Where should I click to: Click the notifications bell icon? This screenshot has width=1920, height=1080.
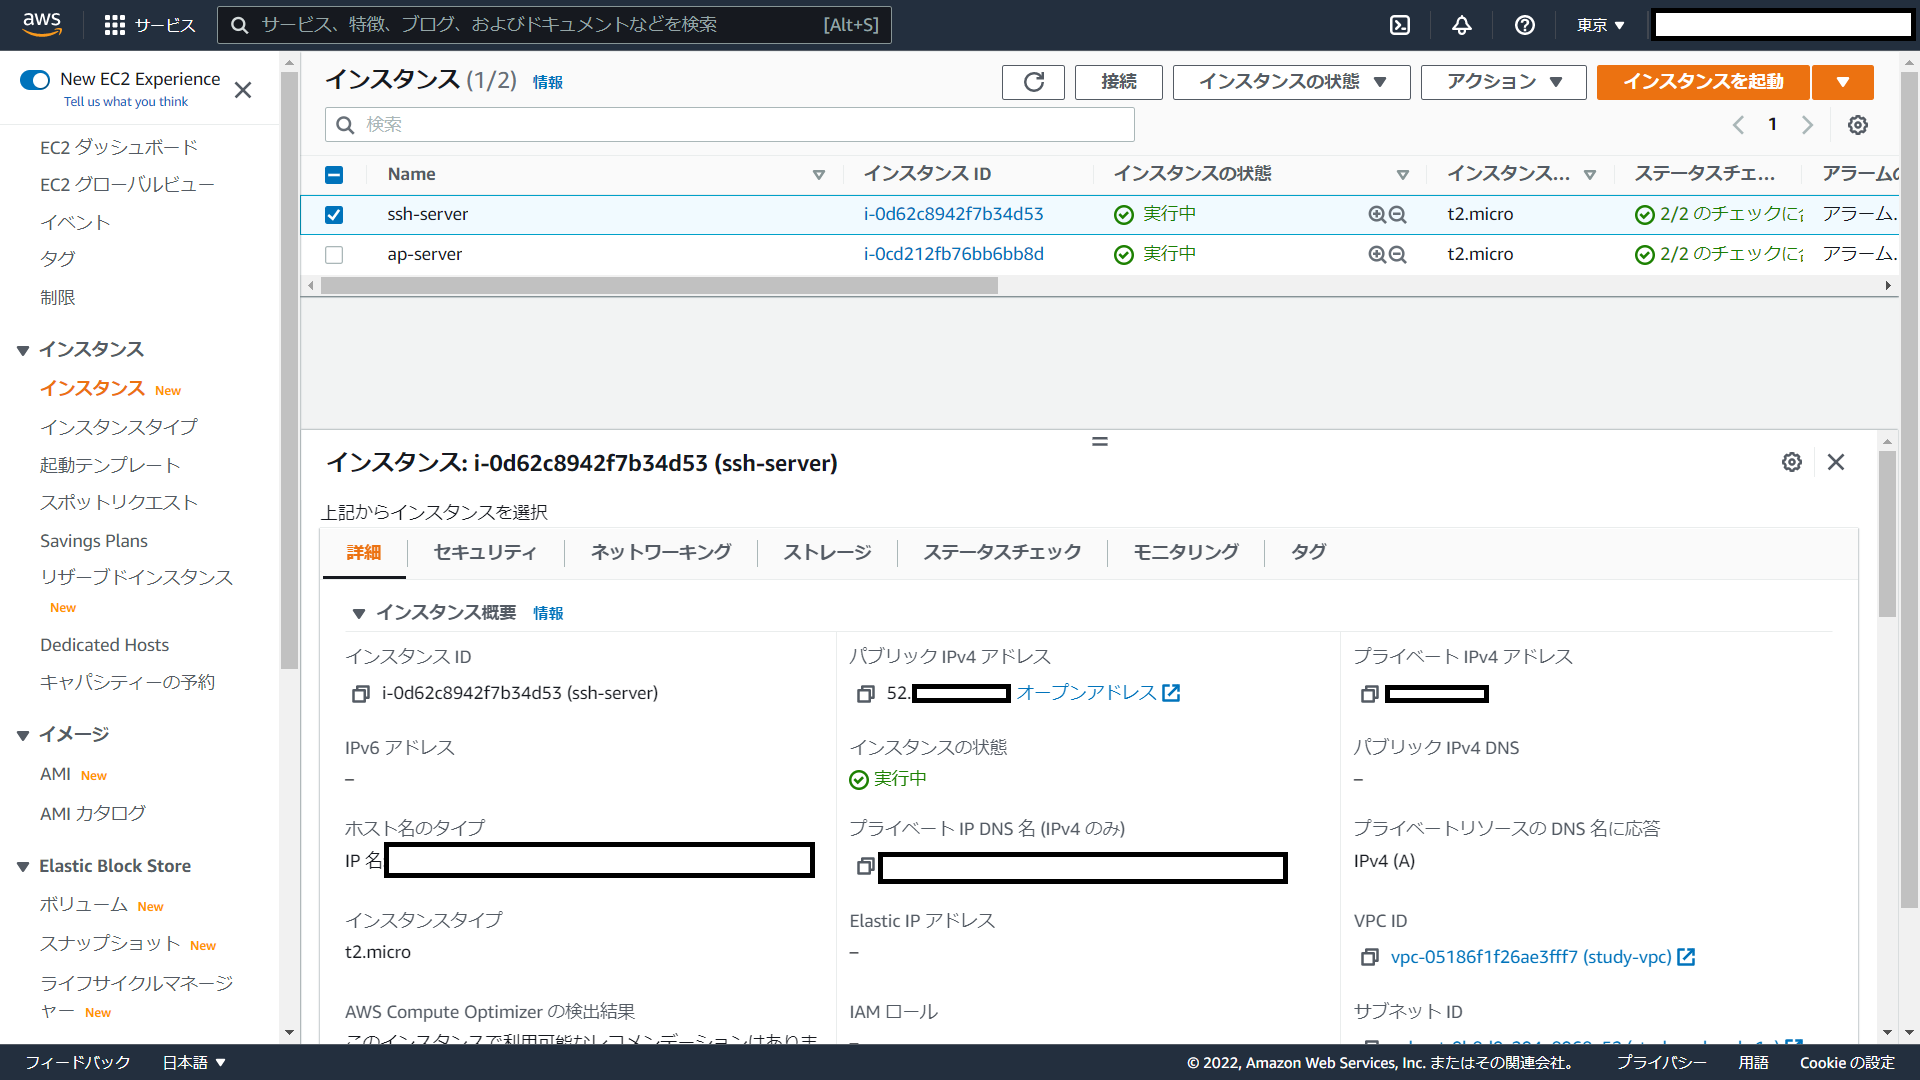pos(1461,25)
